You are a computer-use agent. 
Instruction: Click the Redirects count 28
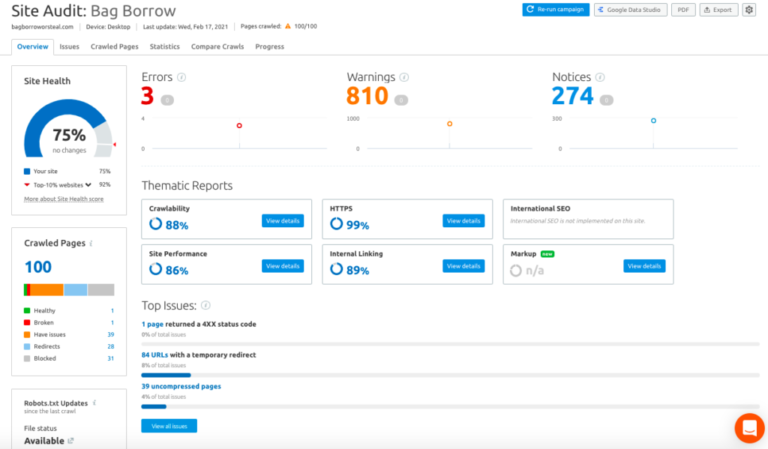click(x=111, y=346)
